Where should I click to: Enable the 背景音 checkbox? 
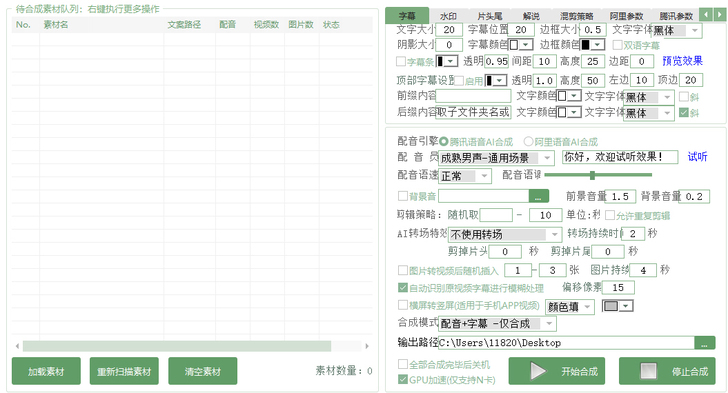(403, 196)
